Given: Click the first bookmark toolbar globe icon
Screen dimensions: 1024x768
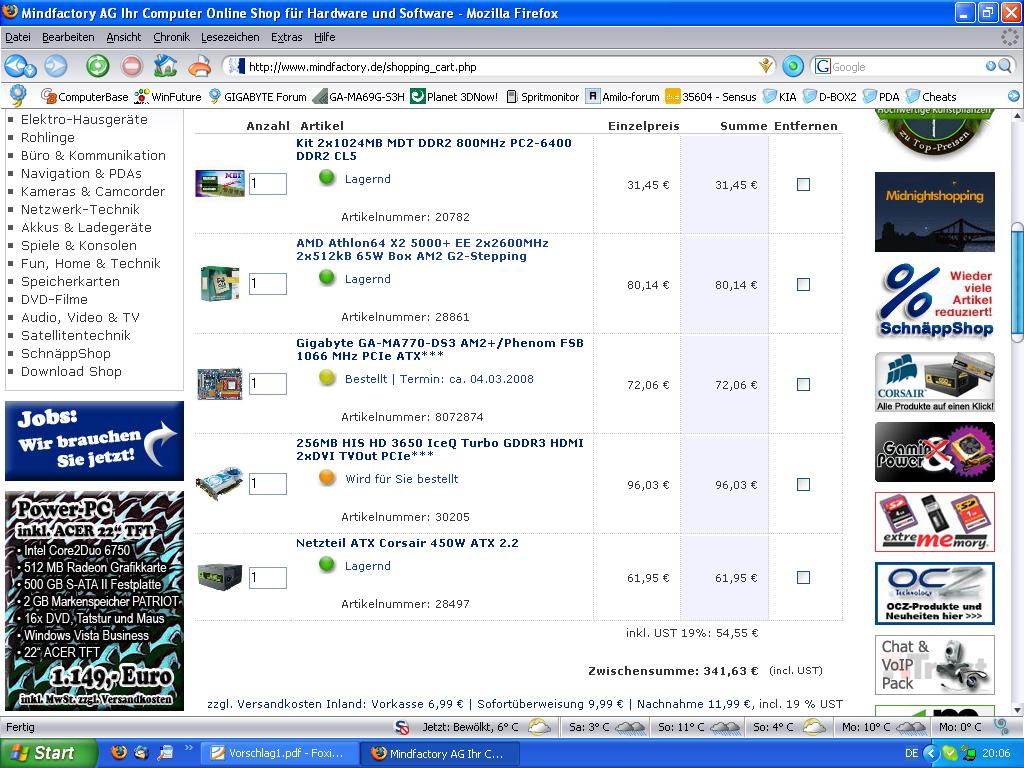Looking at the screenshot, I should point(18,96).
